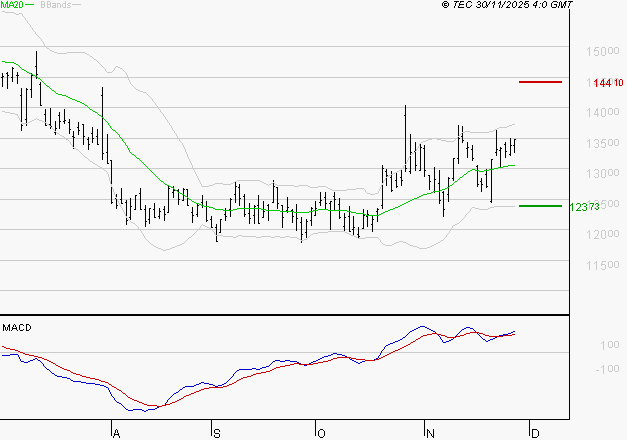The width and height of the screenshot is (627, 440).
Task: Click the D month marker on time axis
Action: click(535, 433)
